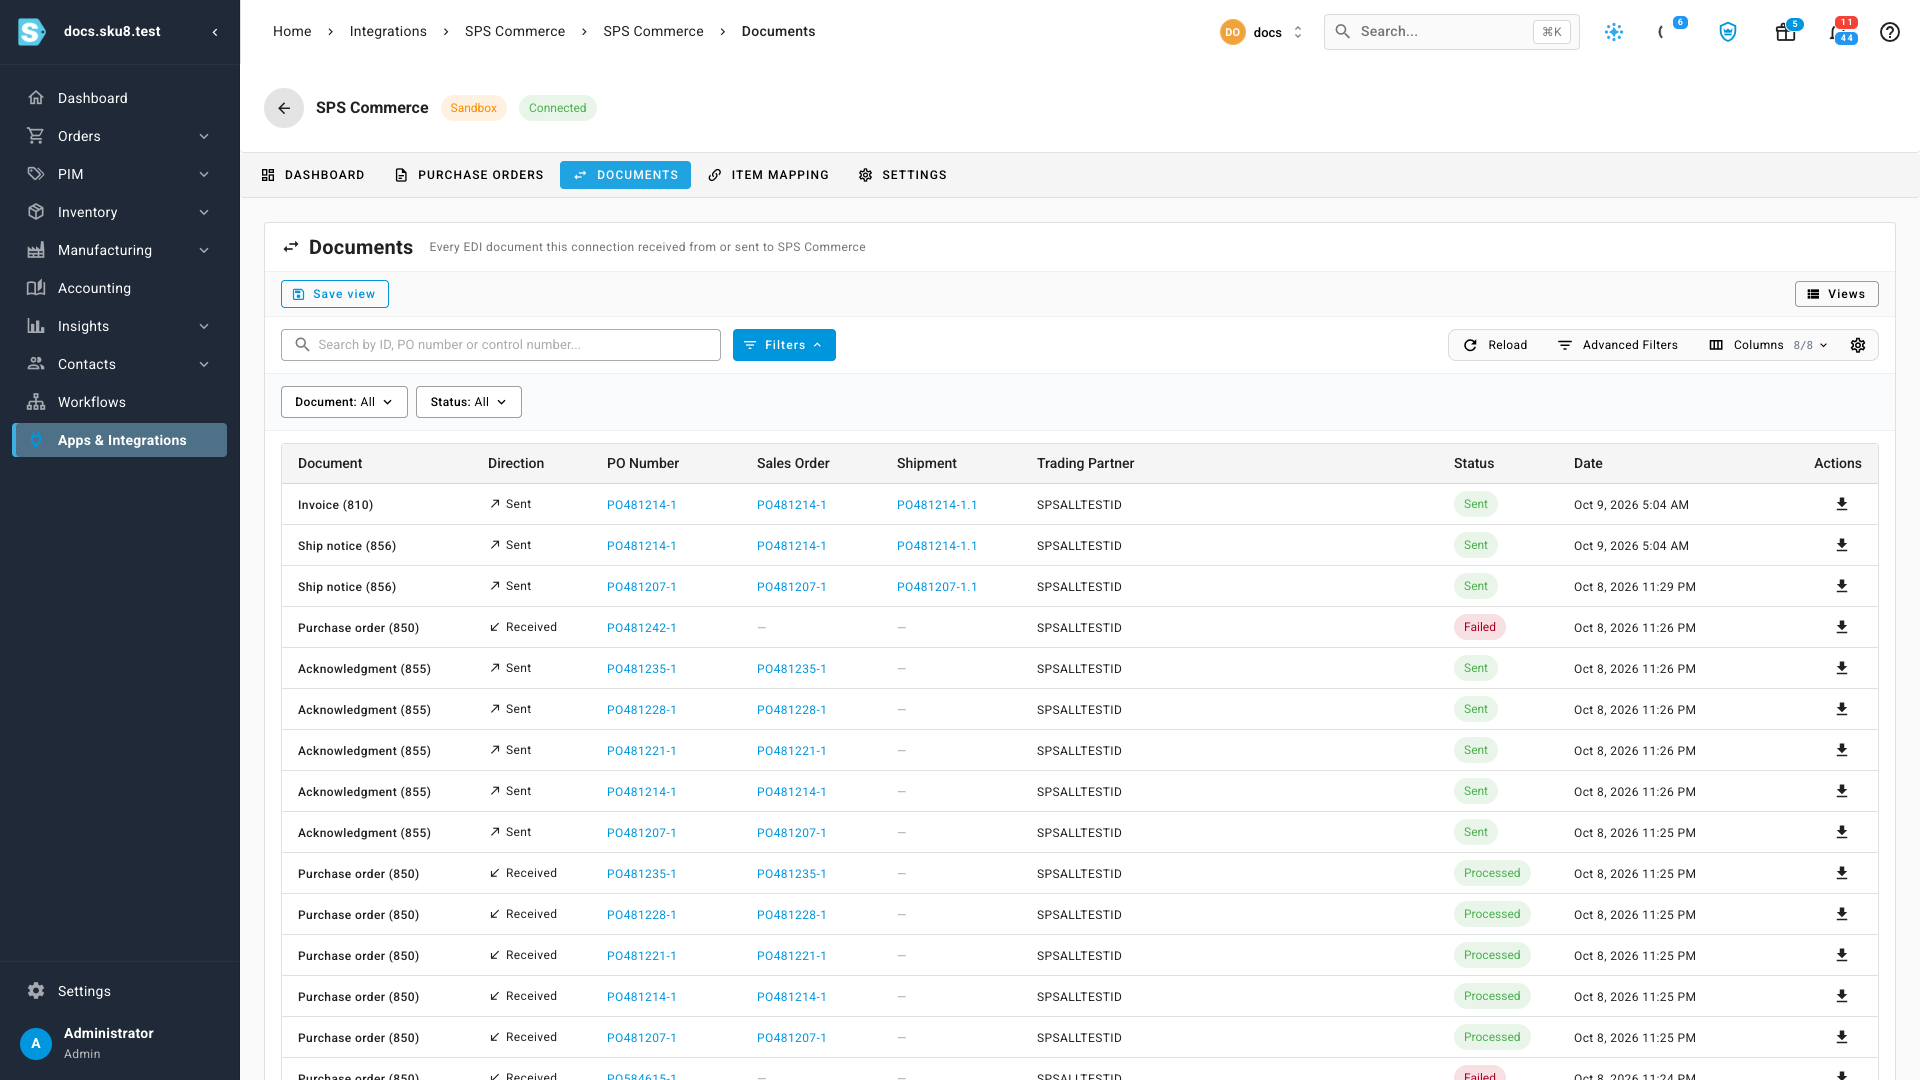This screenshot has height=1080, width=1920.
Task: Open shipment link PO481214-1.1 in Invoice row
Action: [x=937, y=505]
